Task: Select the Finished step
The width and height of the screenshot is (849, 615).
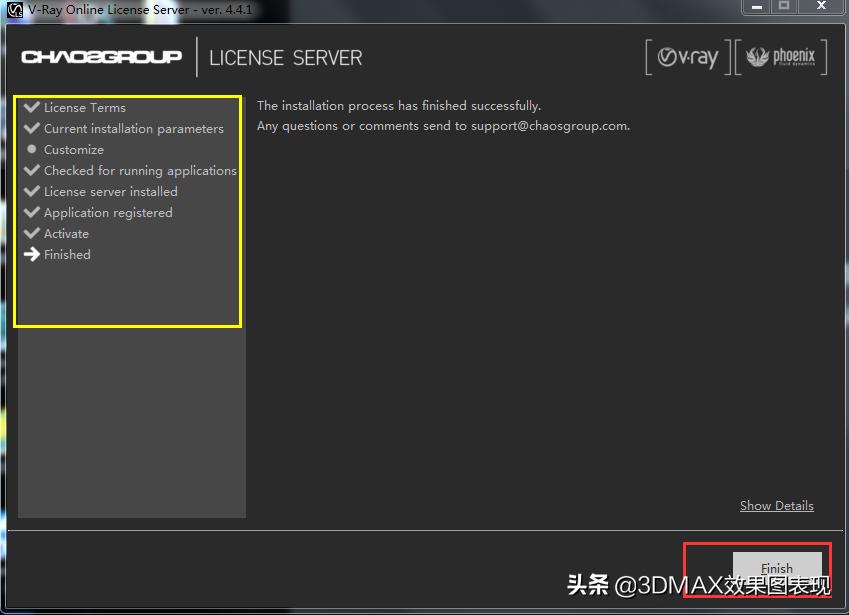Action: [x=67, y=254]
